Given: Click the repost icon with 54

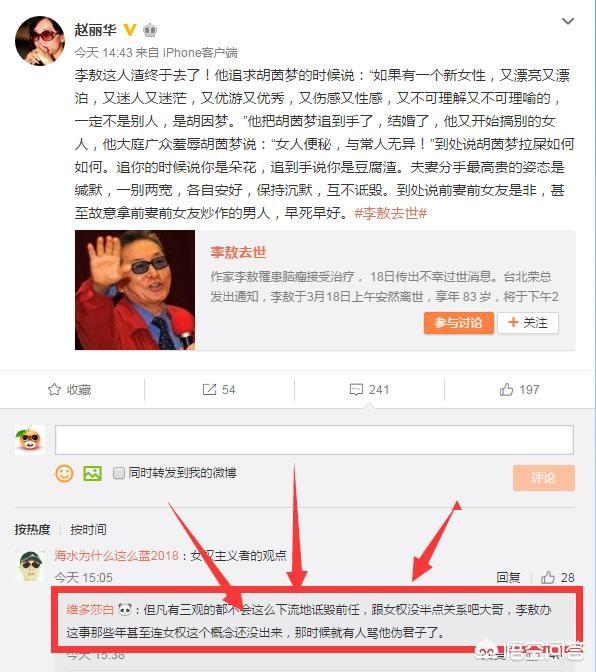Looking at the screenshot, I should (x=209, y=390).
